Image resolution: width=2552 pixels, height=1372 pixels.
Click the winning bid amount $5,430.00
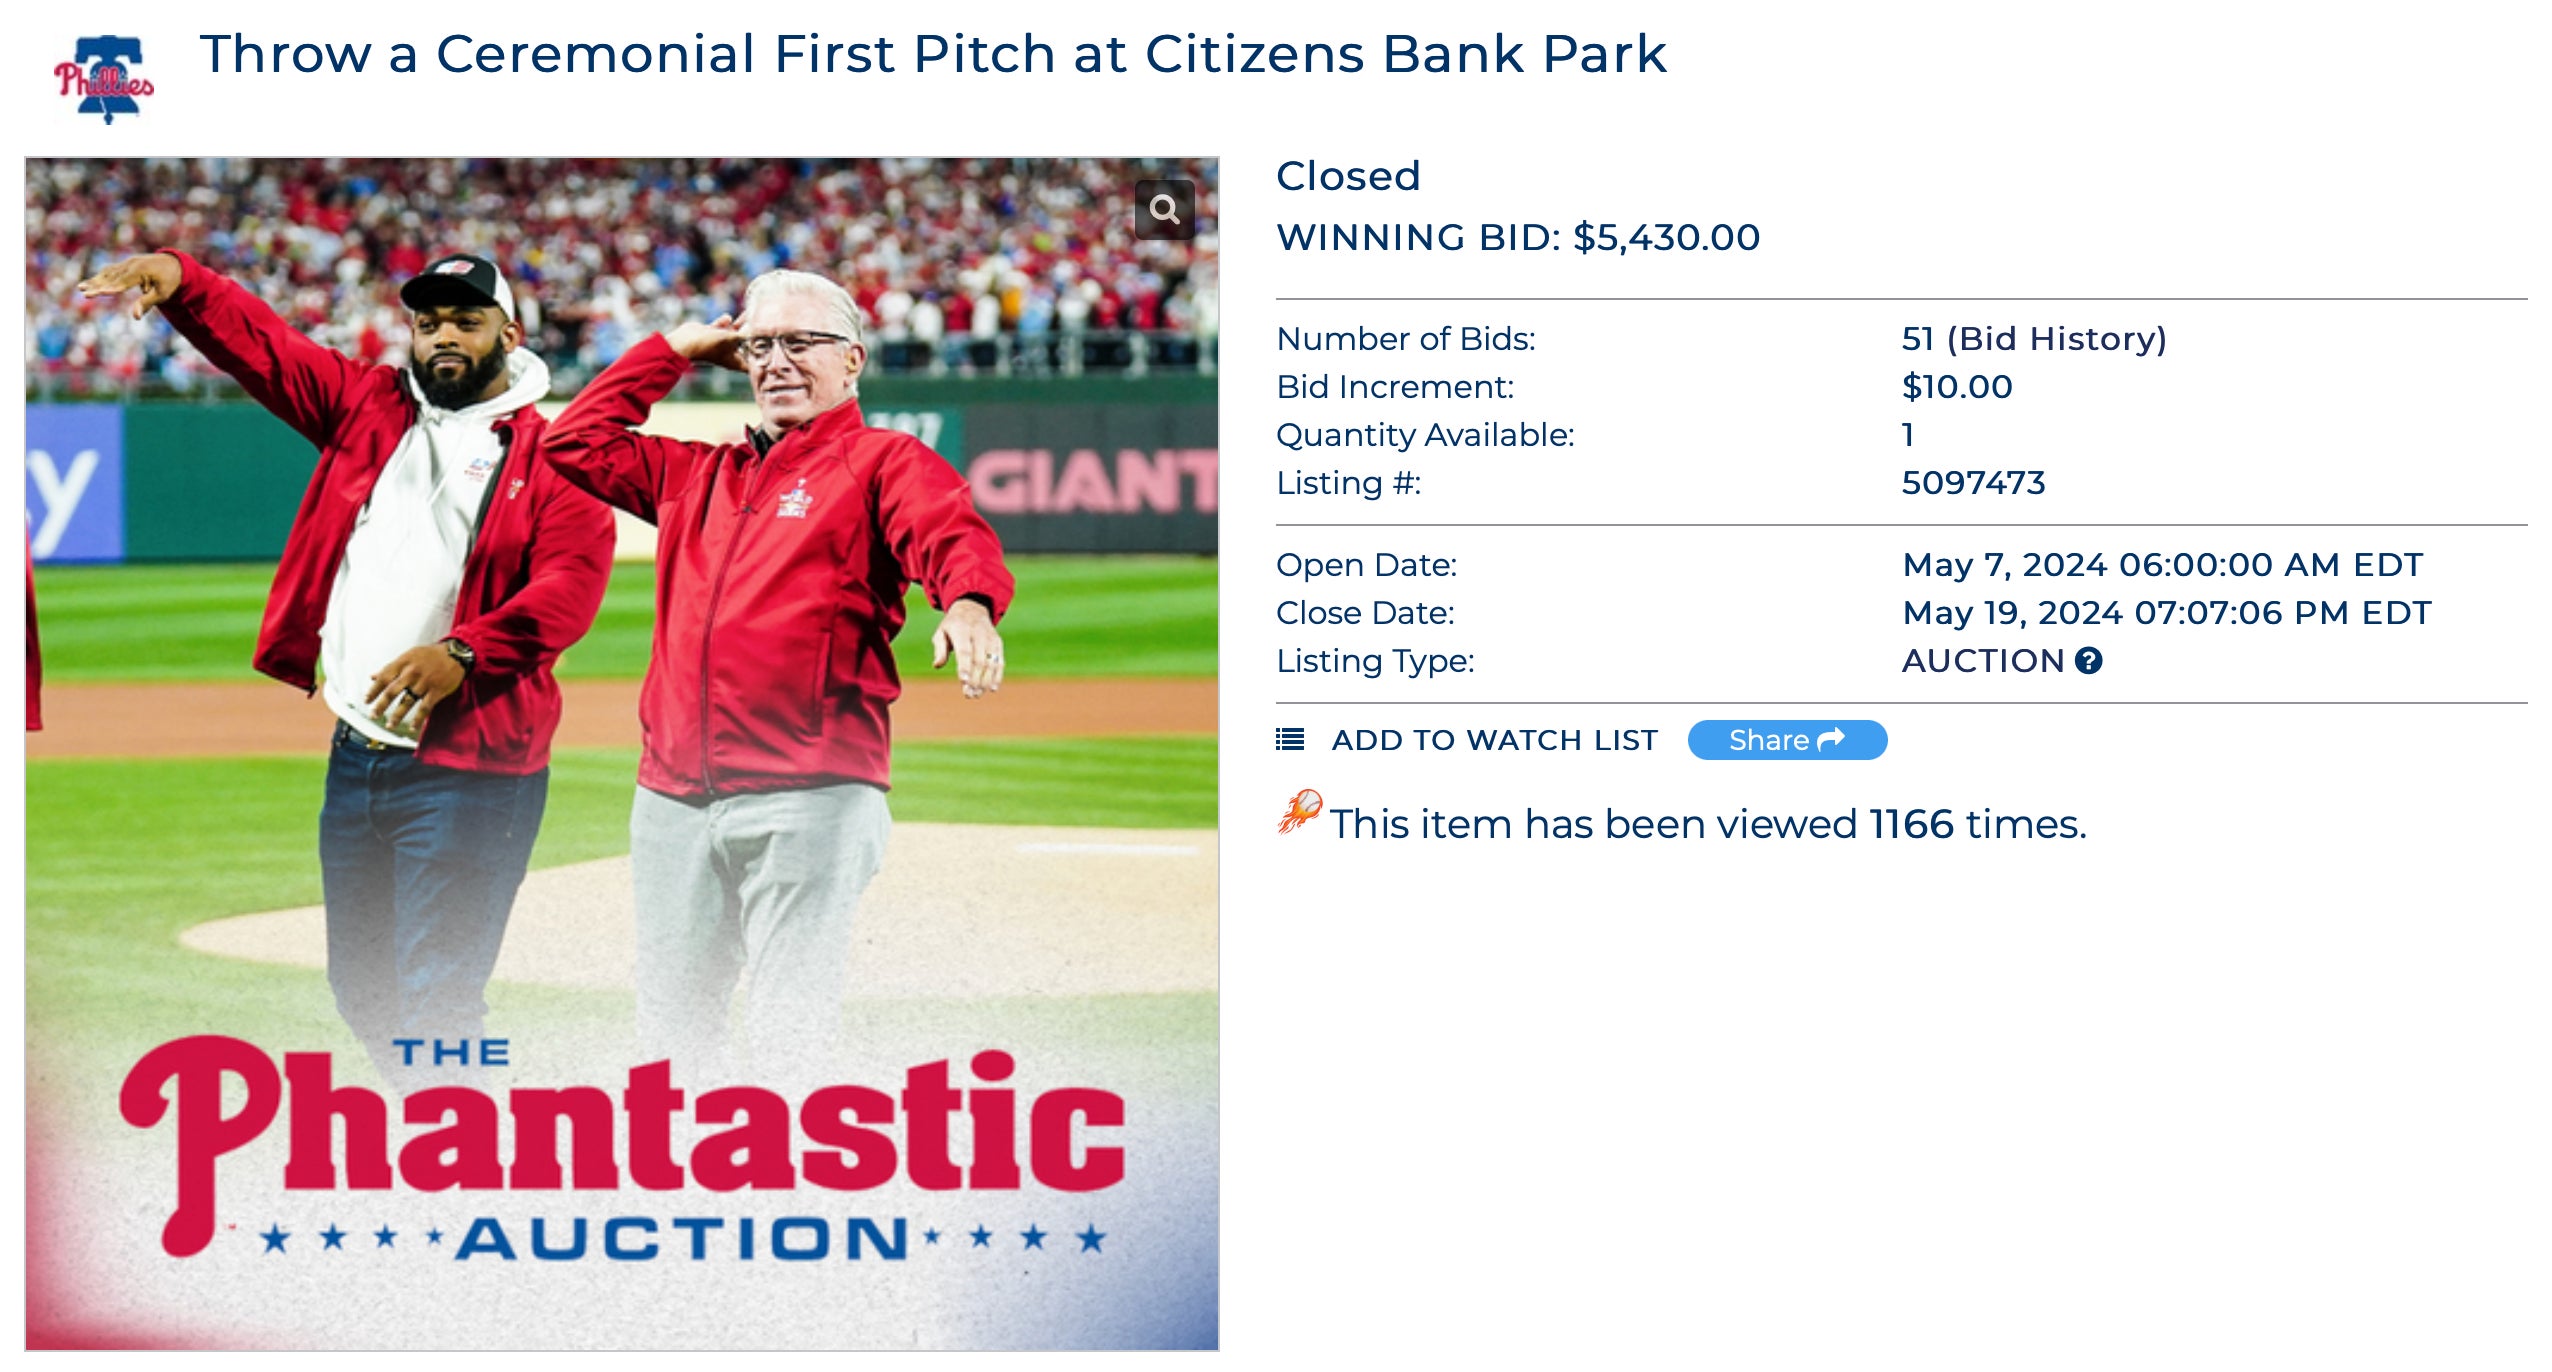1666,238
